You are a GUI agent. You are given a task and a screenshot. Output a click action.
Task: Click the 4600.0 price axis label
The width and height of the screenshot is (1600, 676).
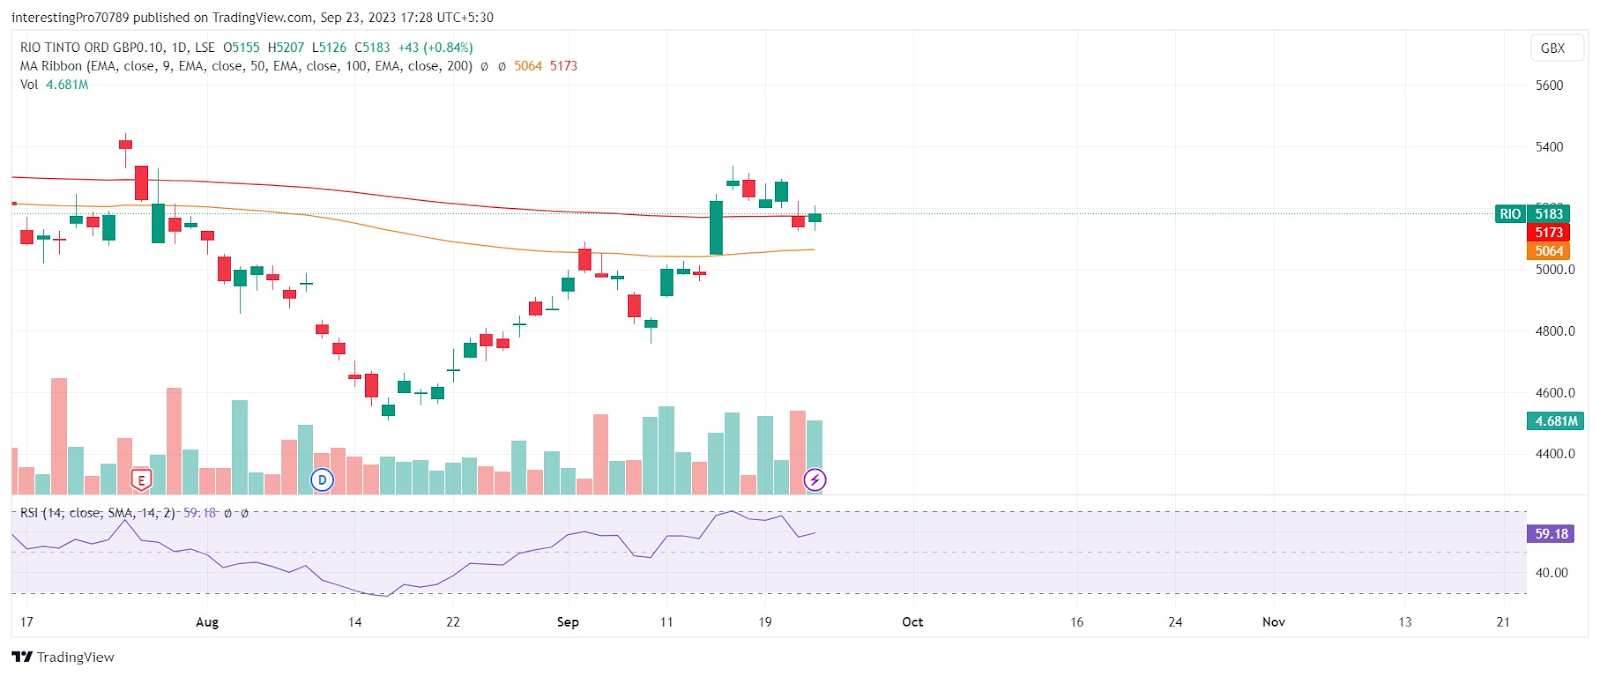coord(1555,393)
